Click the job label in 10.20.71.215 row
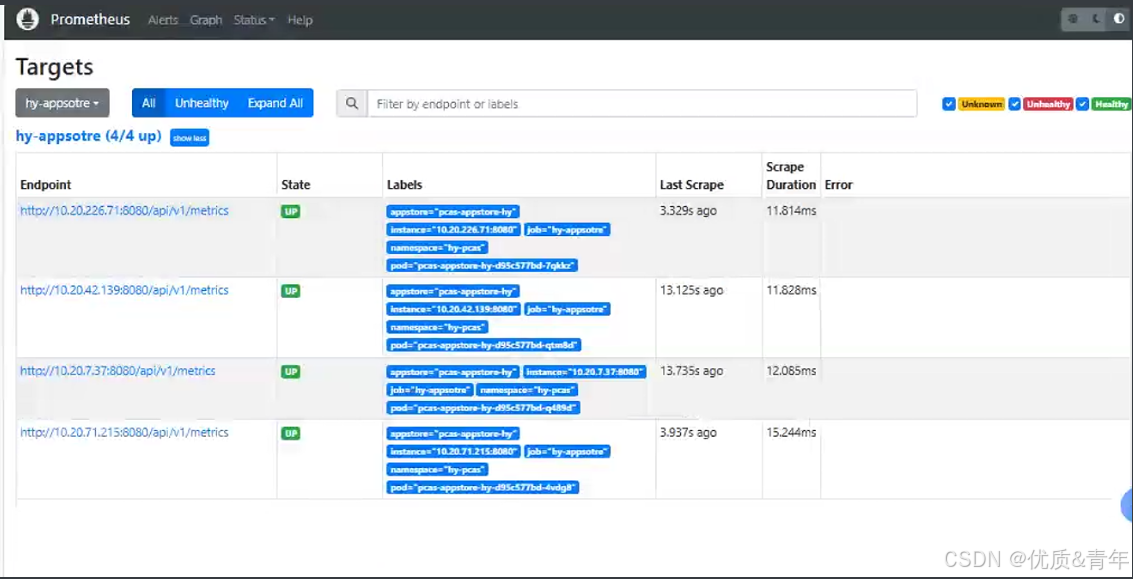Viewport: 1133px width, 579px height. (568, 452)
